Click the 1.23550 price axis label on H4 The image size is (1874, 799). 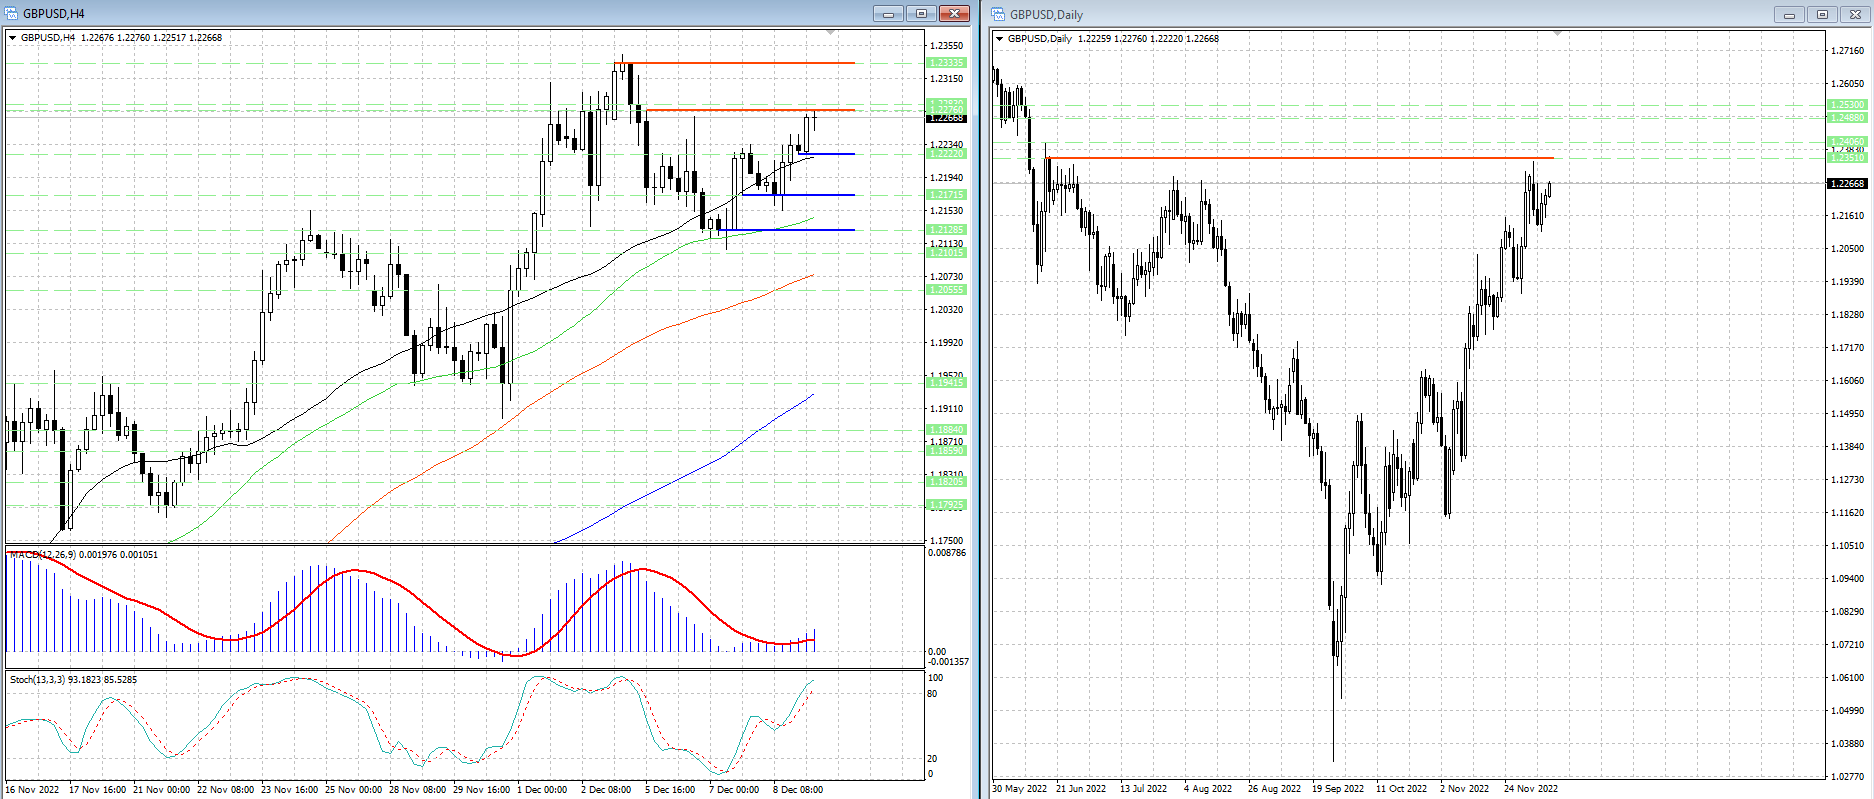946,46
